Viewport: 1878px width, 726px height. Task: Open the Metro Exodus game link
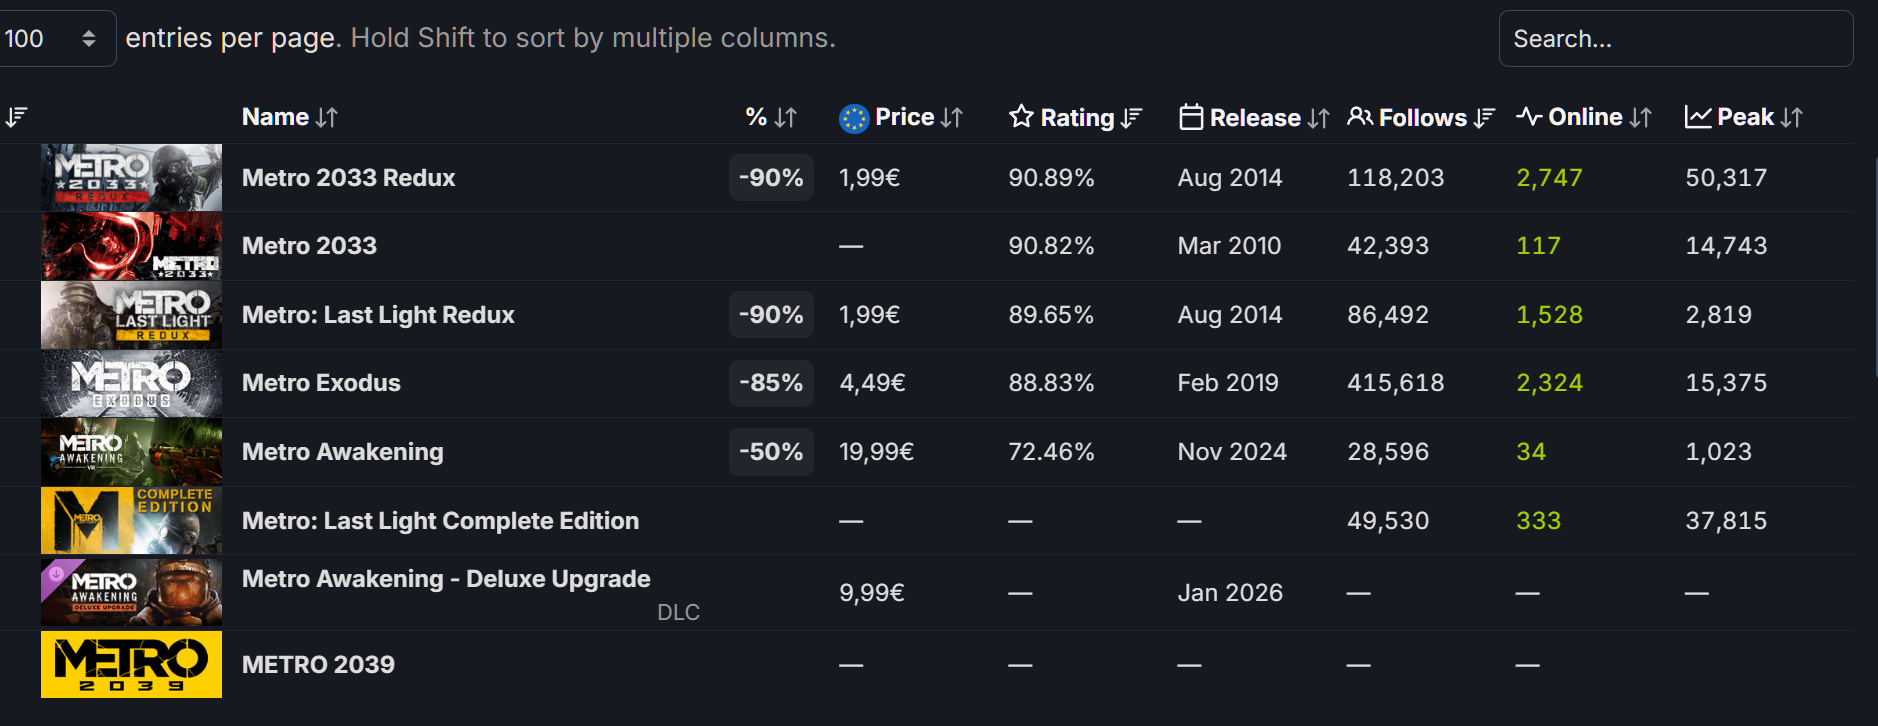pos(321,383)
